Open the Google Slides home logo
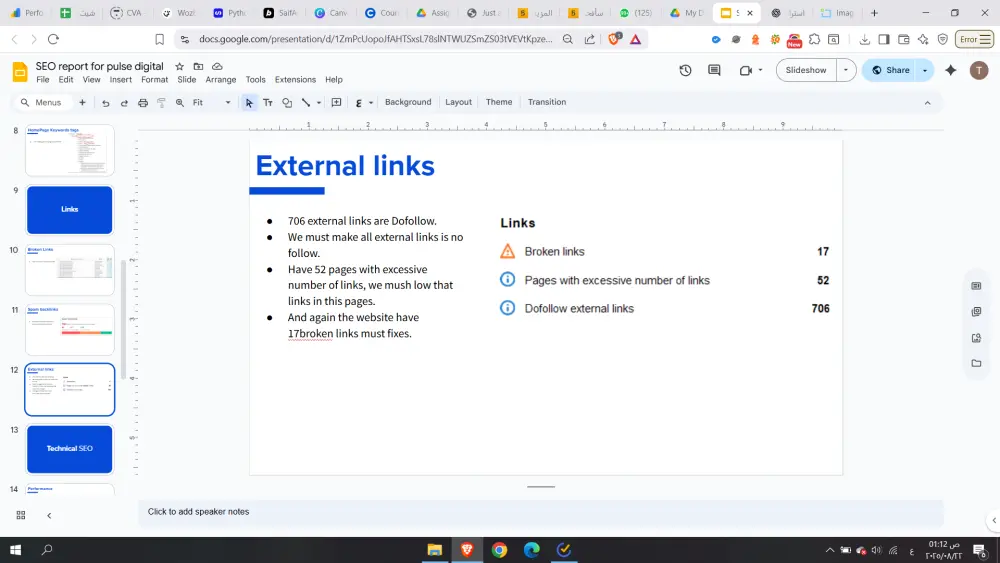This screenshot has height=563, width=1000. point(20,72)
